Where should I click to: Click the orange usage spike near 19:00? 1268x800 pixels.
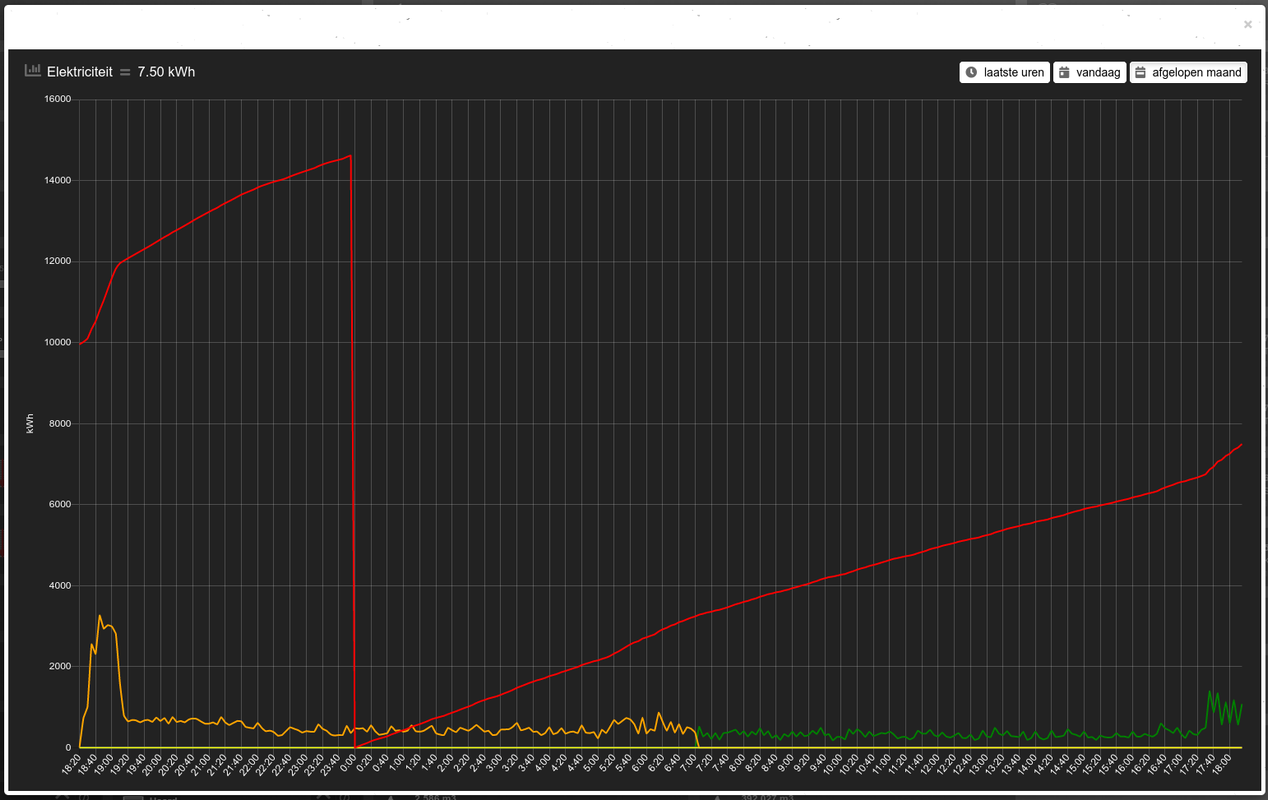[100, 616]
